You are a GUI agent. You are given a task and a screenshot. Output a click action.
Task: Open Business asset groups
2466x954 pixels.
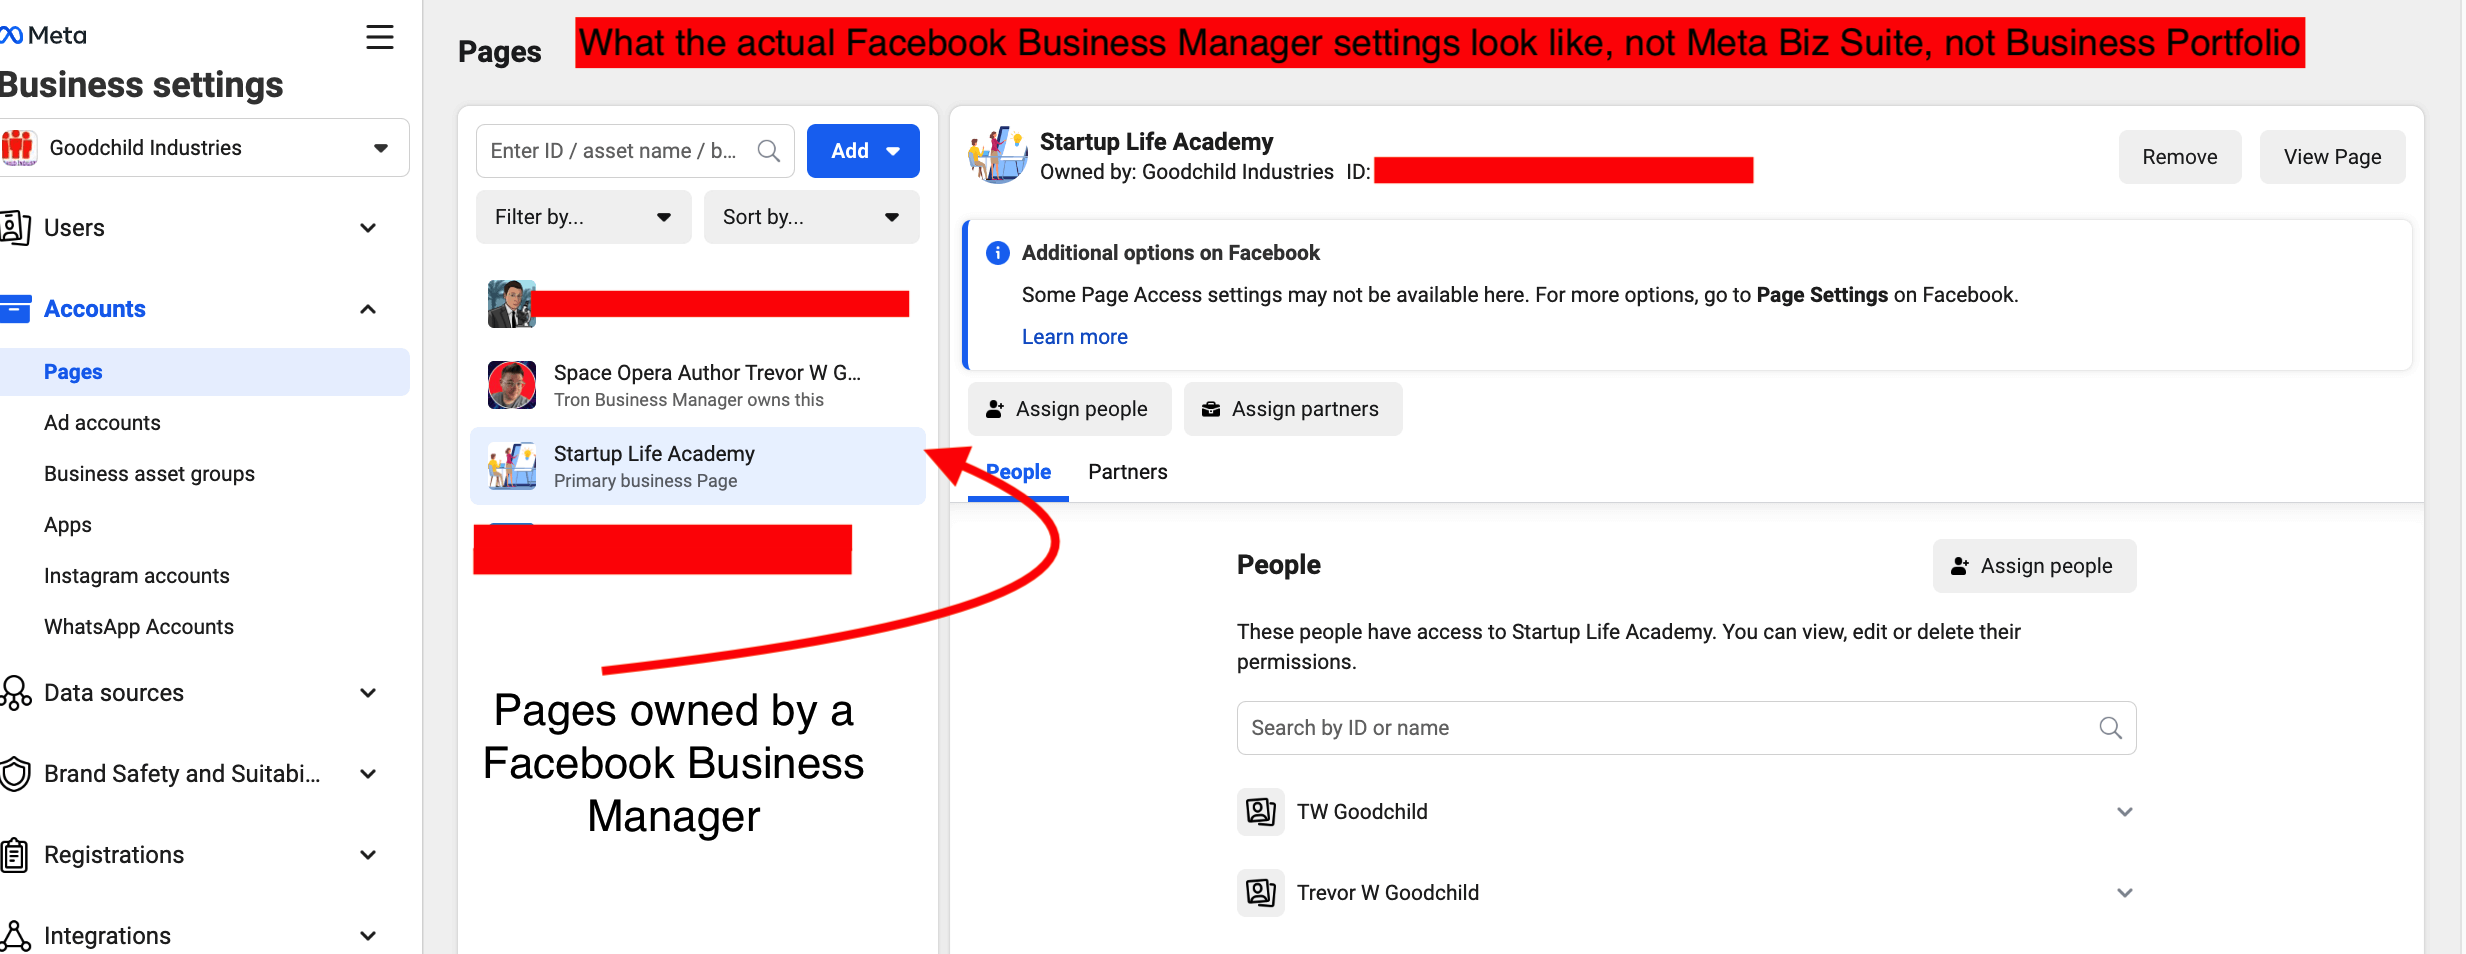coord(149,474)
